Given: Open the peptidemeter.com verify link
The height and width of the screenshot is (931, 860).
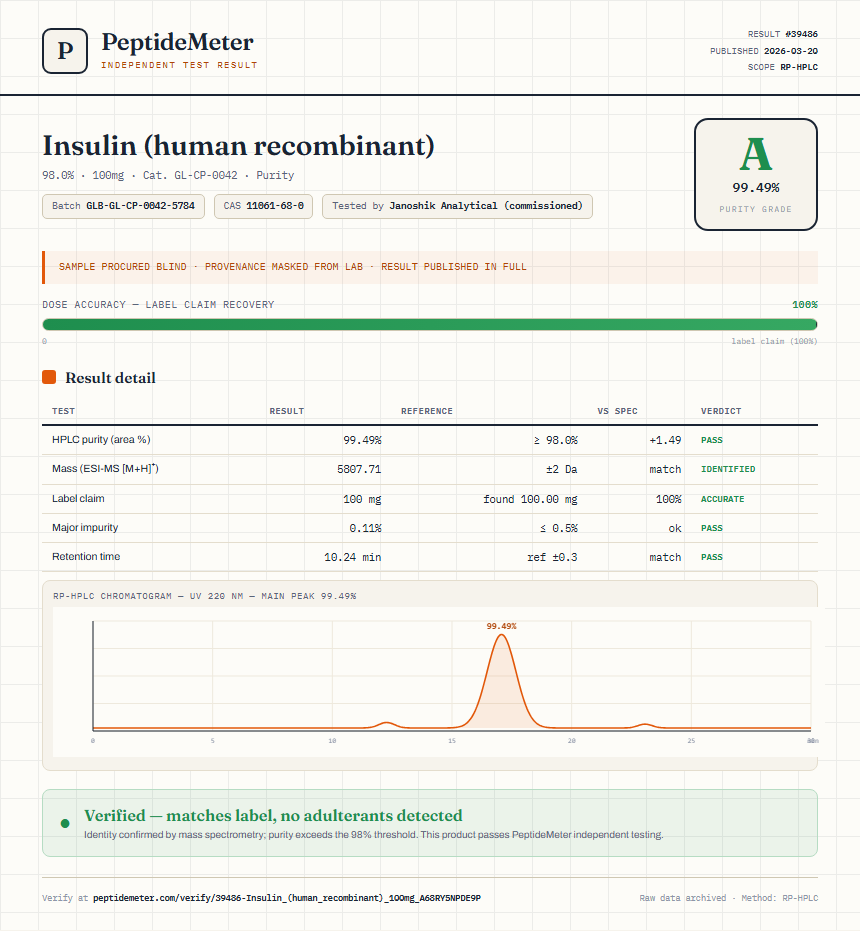Looking at the screenshot, I should point(287,898).
